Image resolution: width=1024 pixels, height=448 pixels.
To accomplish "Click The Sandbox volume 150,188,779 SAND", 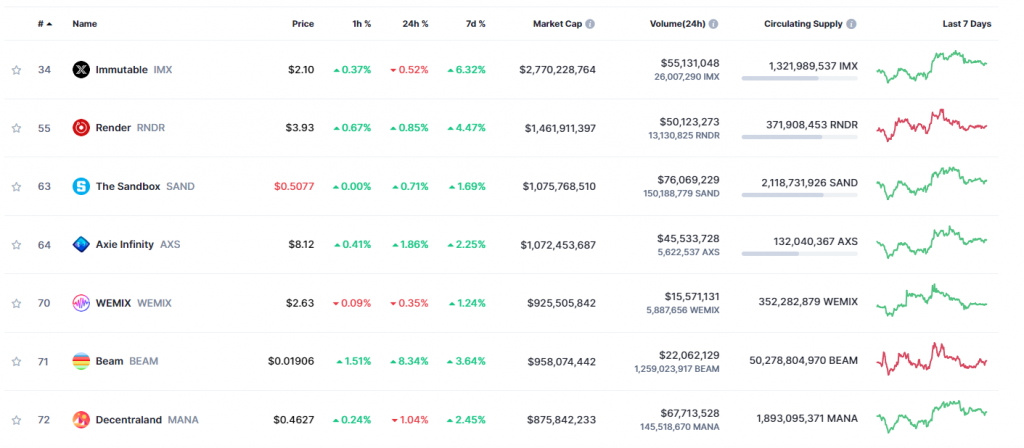I will click(x=680, y=193).
